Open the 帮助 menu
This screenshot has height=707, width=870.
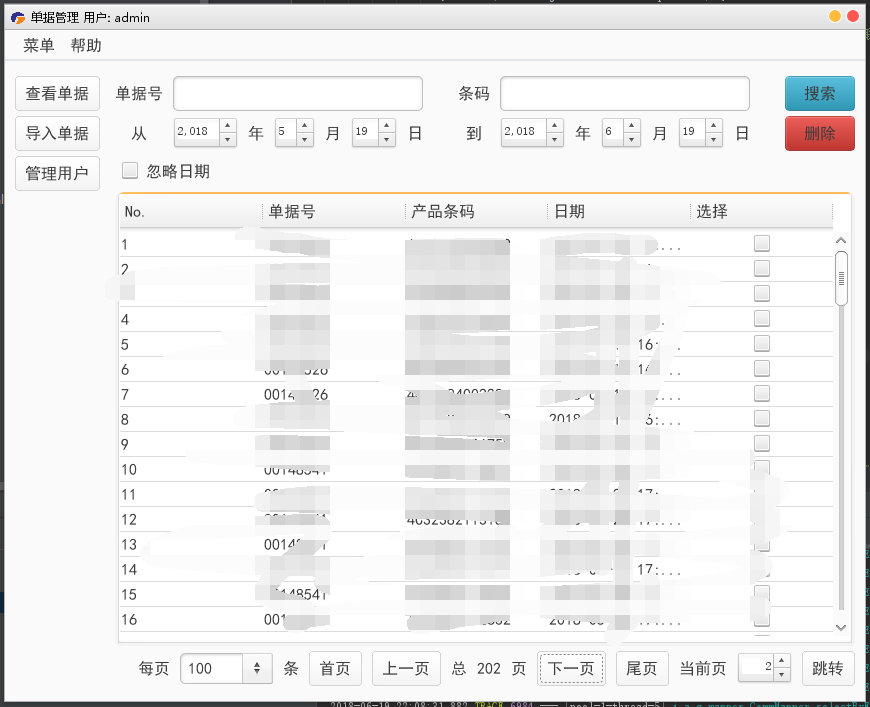tap(86, 46)
